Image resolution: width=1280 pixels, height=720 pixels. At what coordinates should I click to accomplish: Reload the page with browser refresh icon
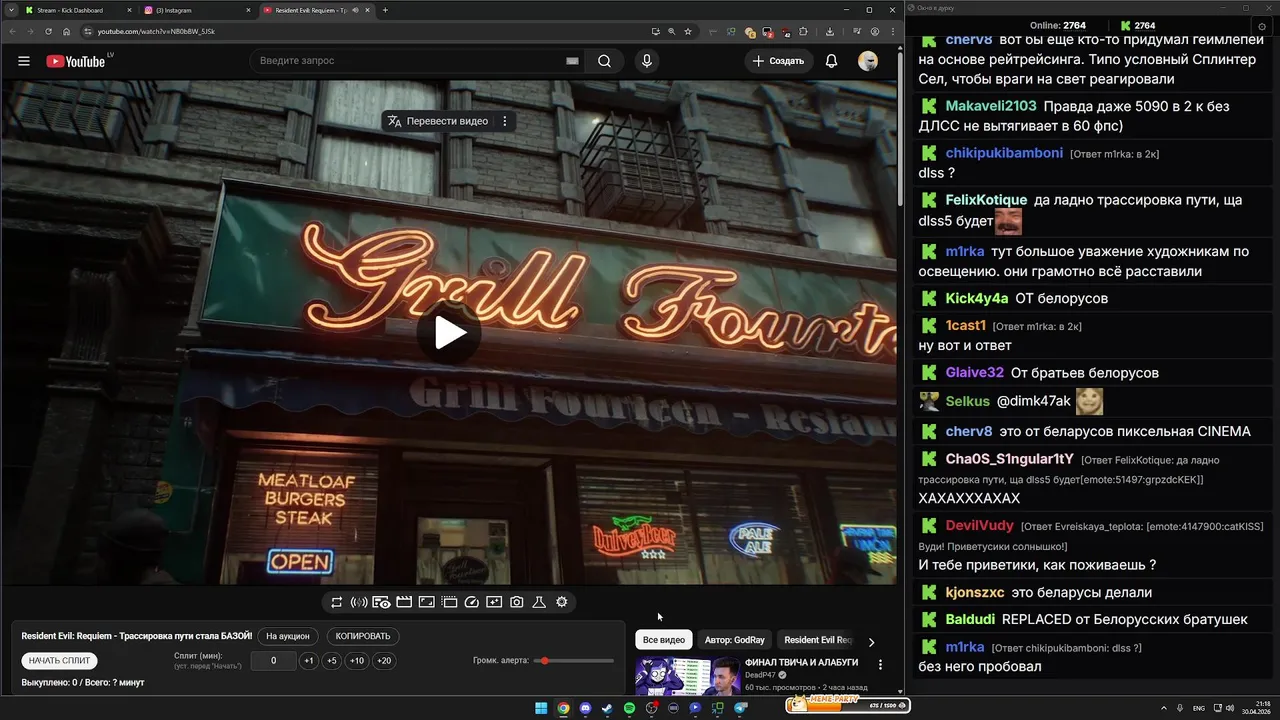pos(48,31)
